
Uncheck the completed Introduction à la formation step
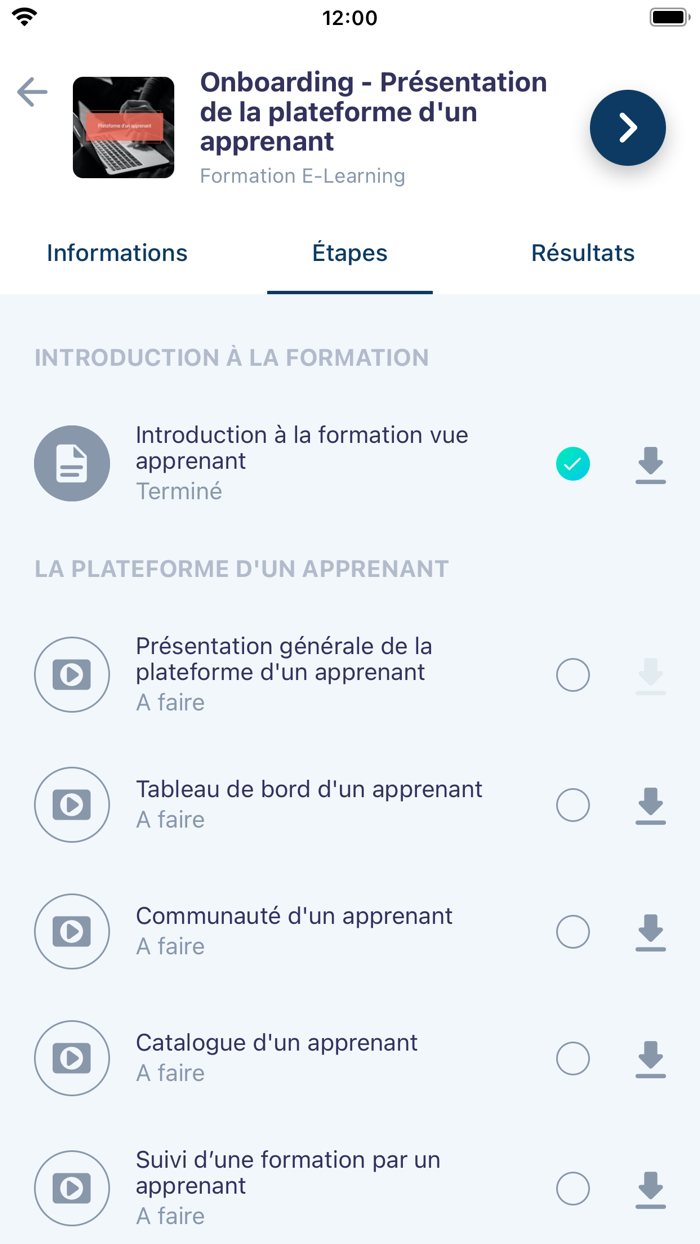click(x=572, y=463)
